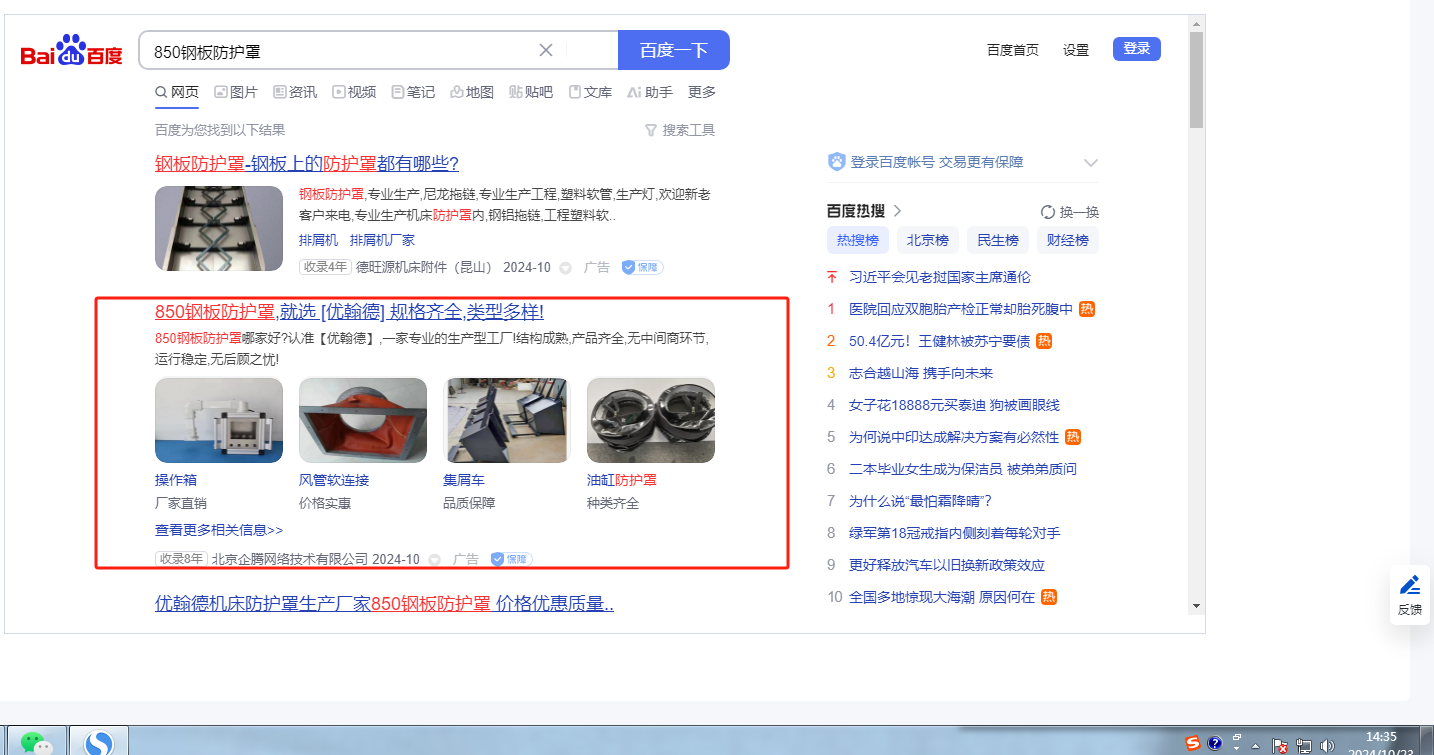Switch to the 图片 tab
1434x755 pixels.
236,92
